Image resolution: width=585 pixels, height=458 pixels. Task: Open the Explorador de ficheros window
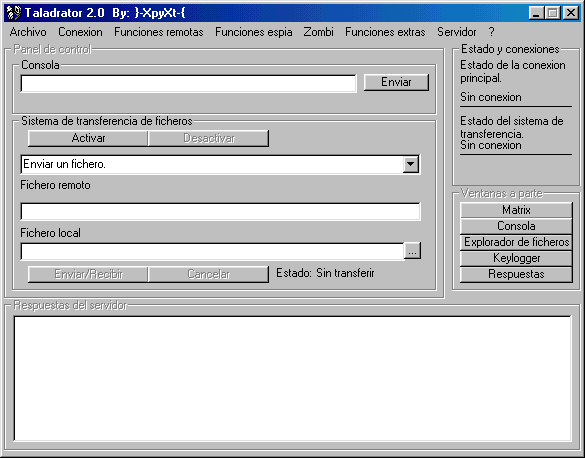[516, 242]
